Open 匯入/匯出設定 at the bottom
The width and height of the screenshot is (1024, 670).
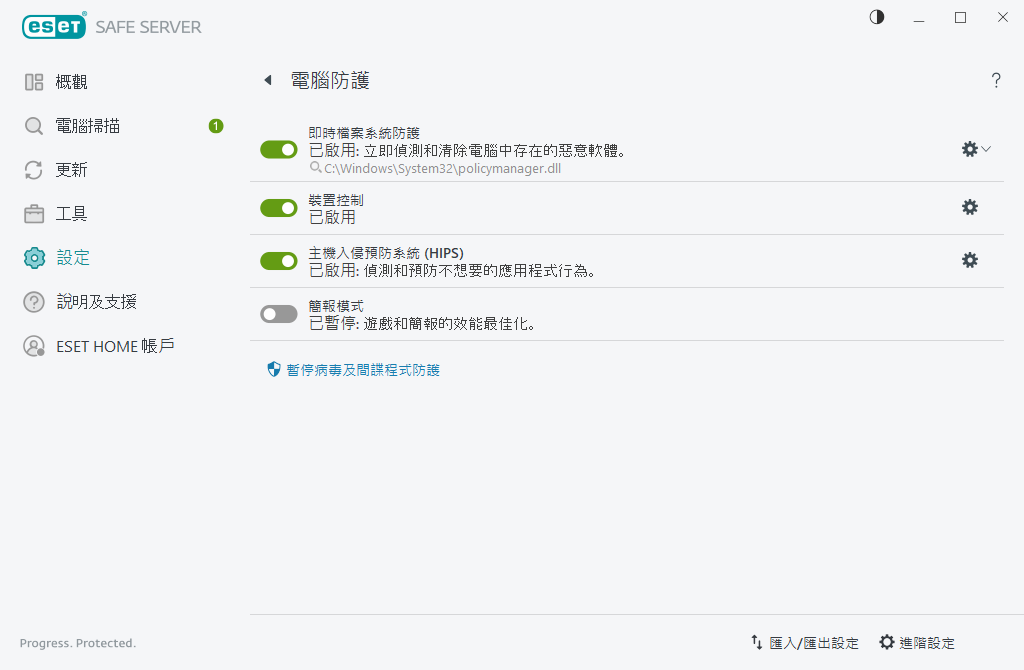[x=804, y=643]
